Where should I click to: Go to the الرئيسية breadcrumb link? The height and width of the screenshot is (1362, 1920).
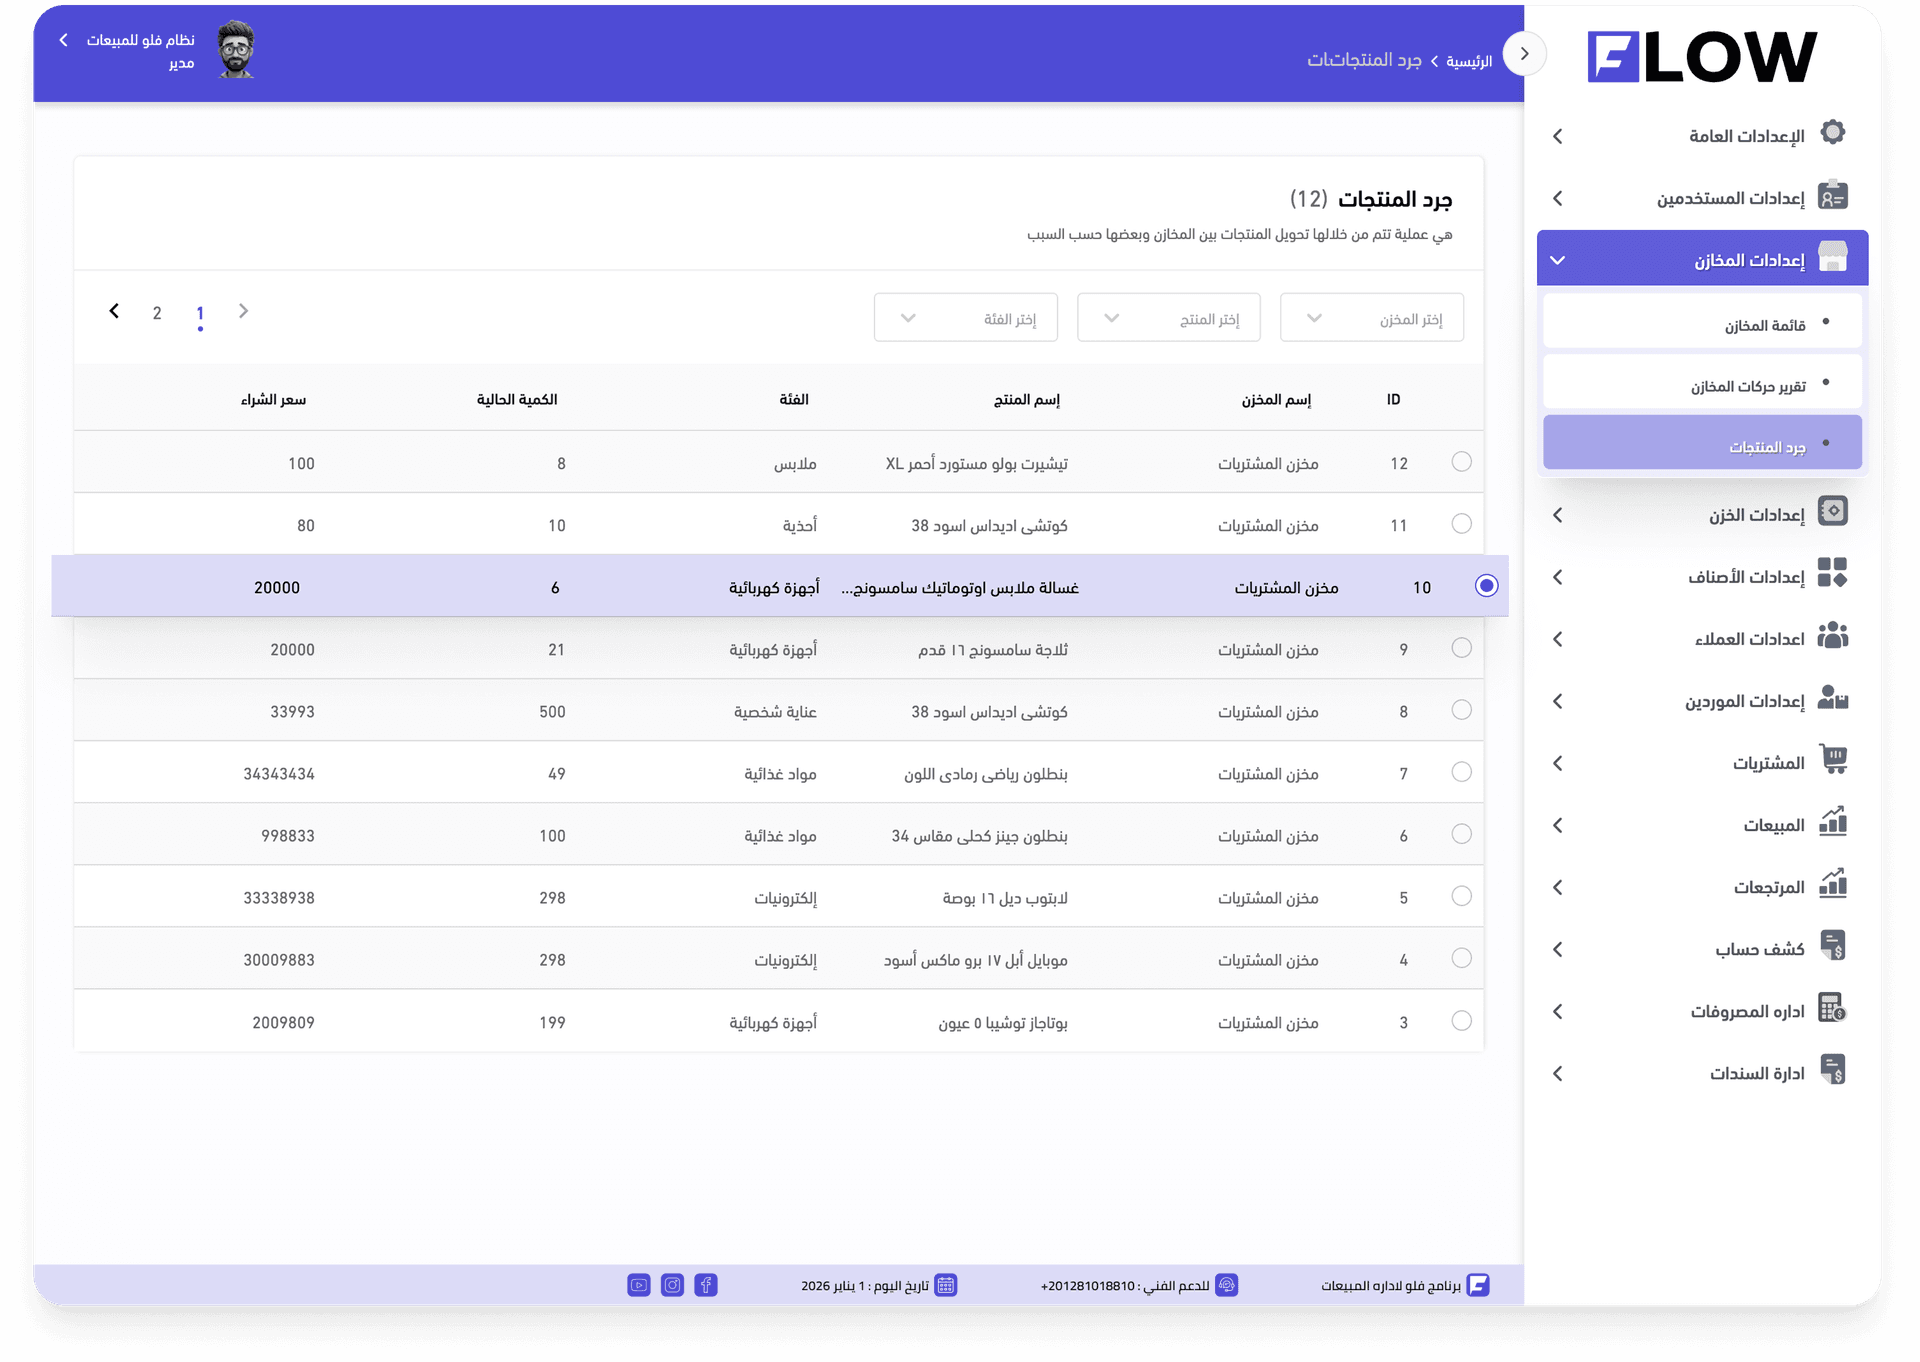click(x=1467, y=60)
